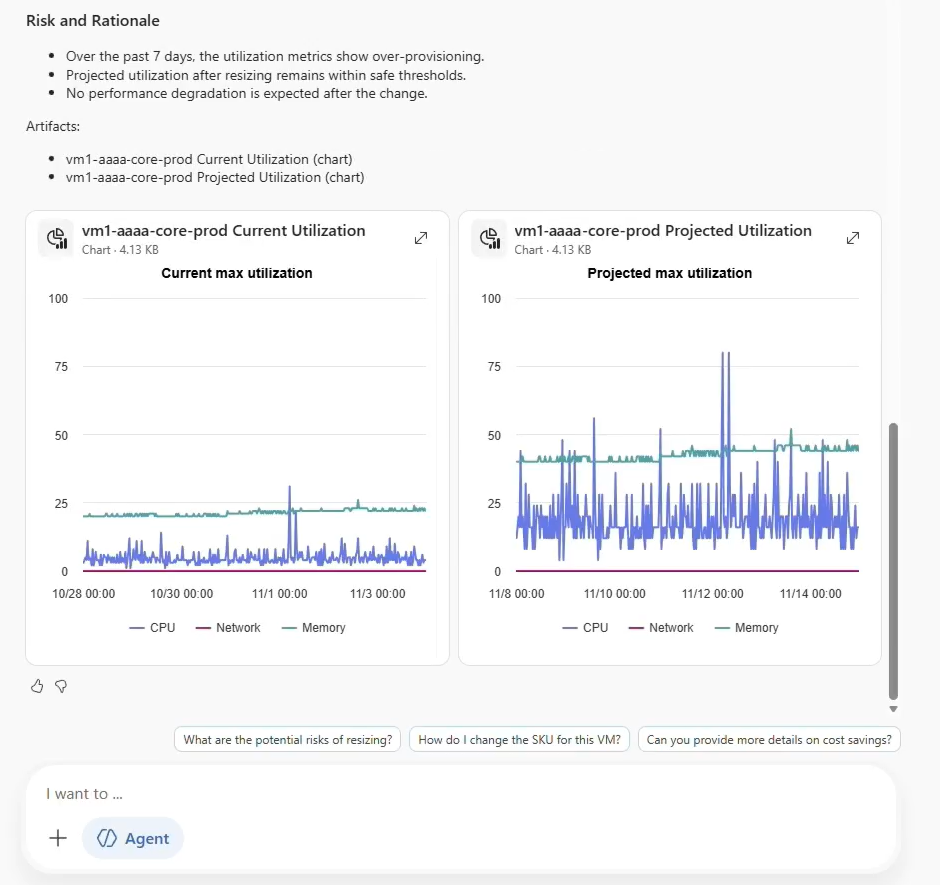940x885 pixels.
Task: Click the Agent button
Action: coord(133,838)
